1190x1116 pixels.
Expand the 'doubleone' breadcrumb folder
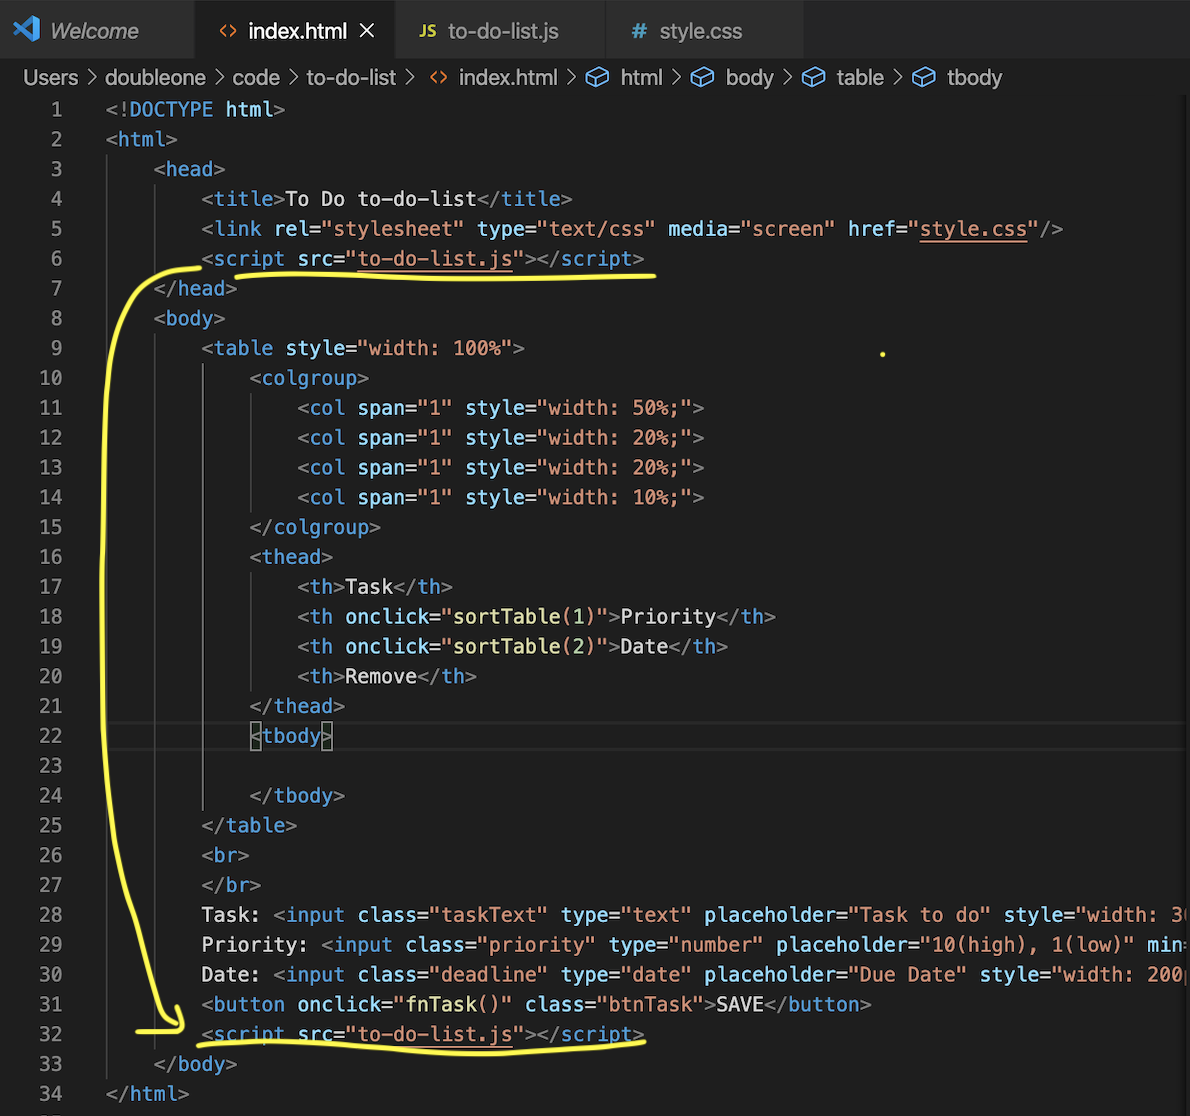pyautogui.click(x=155, y=77)
